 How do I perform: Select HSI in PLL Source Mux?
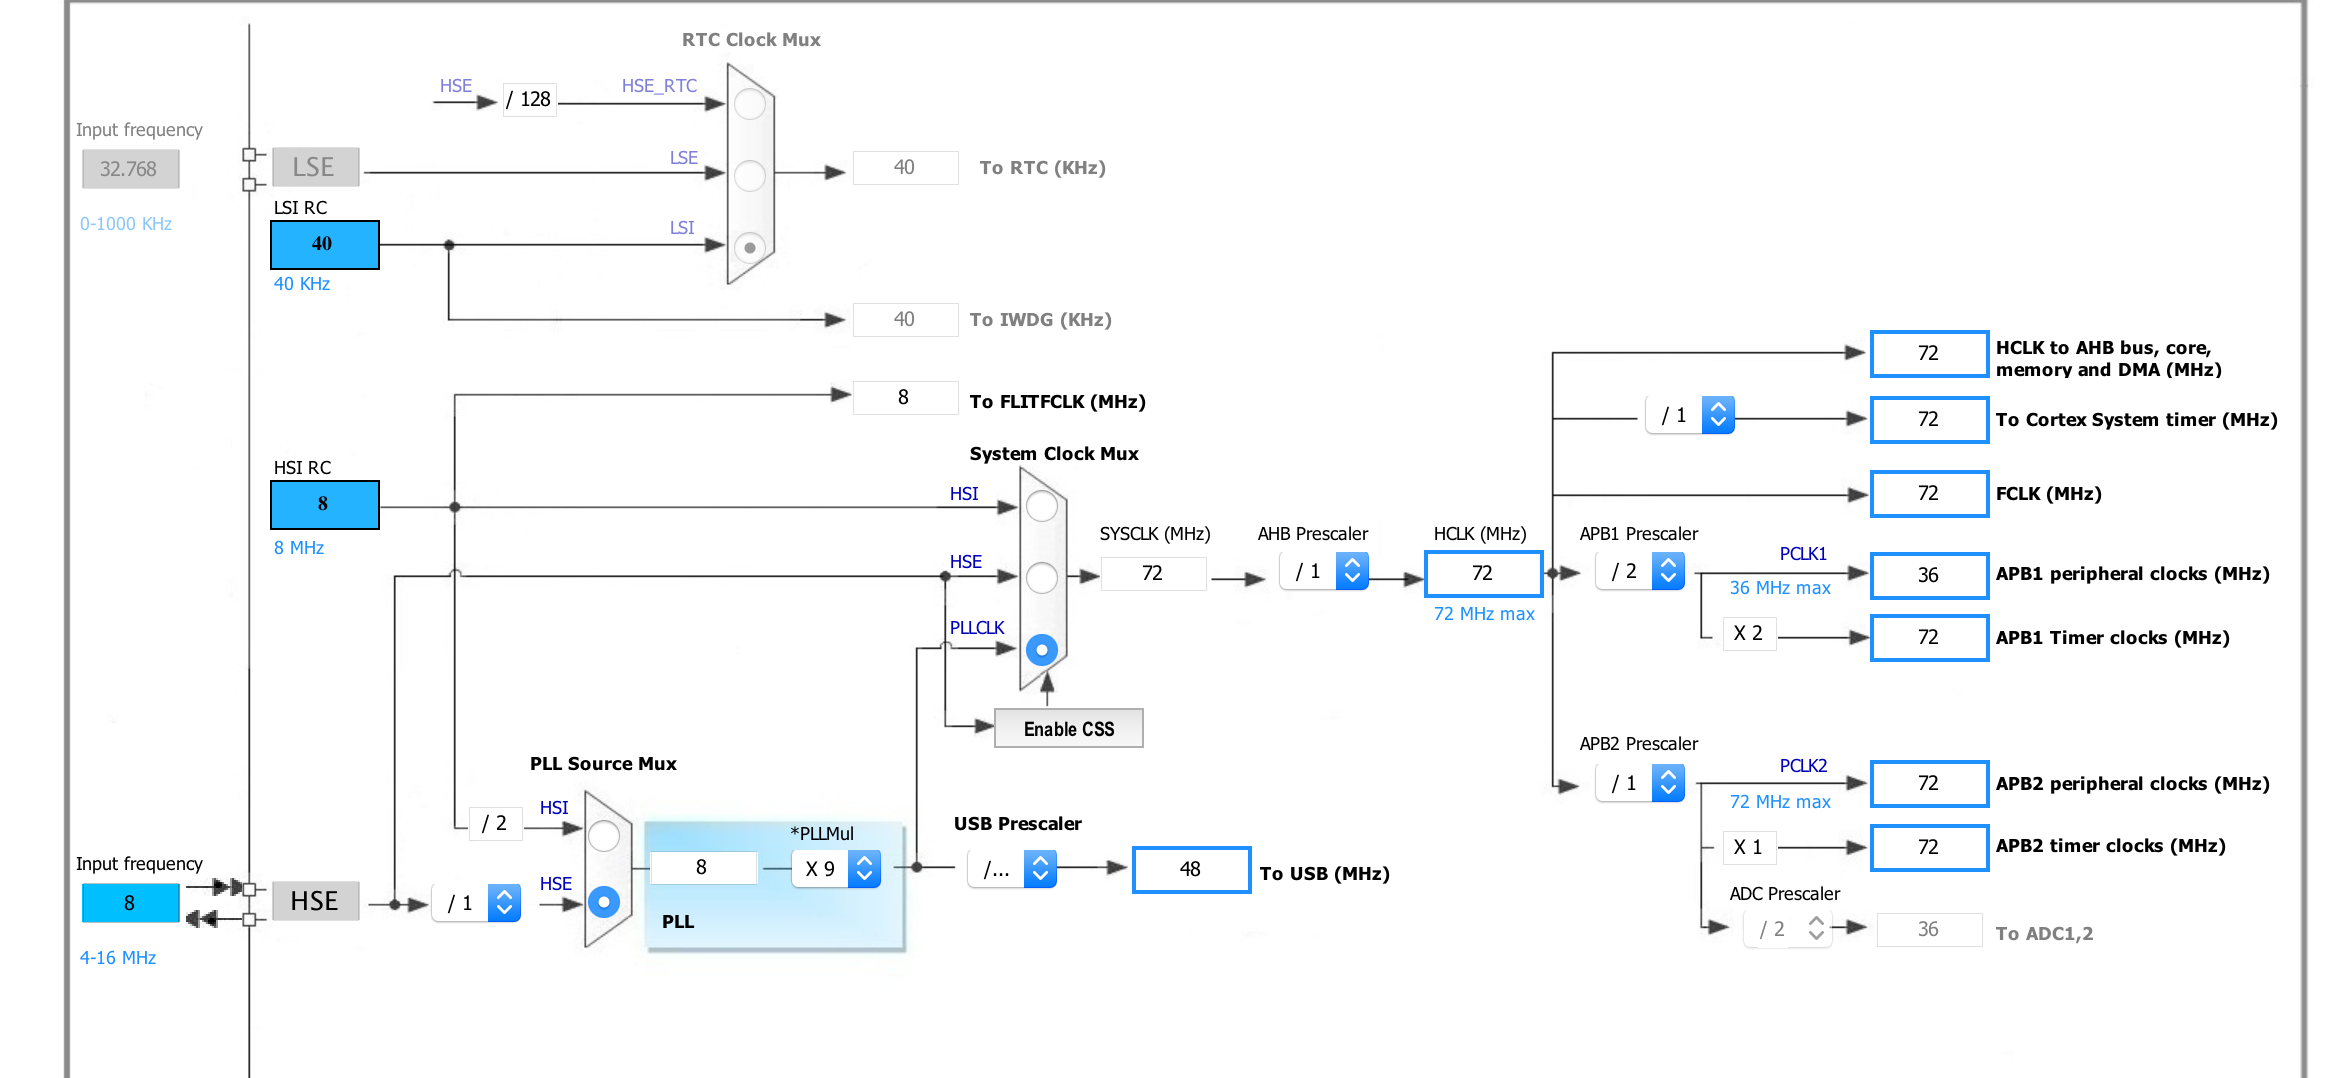(x=604, y=836)
